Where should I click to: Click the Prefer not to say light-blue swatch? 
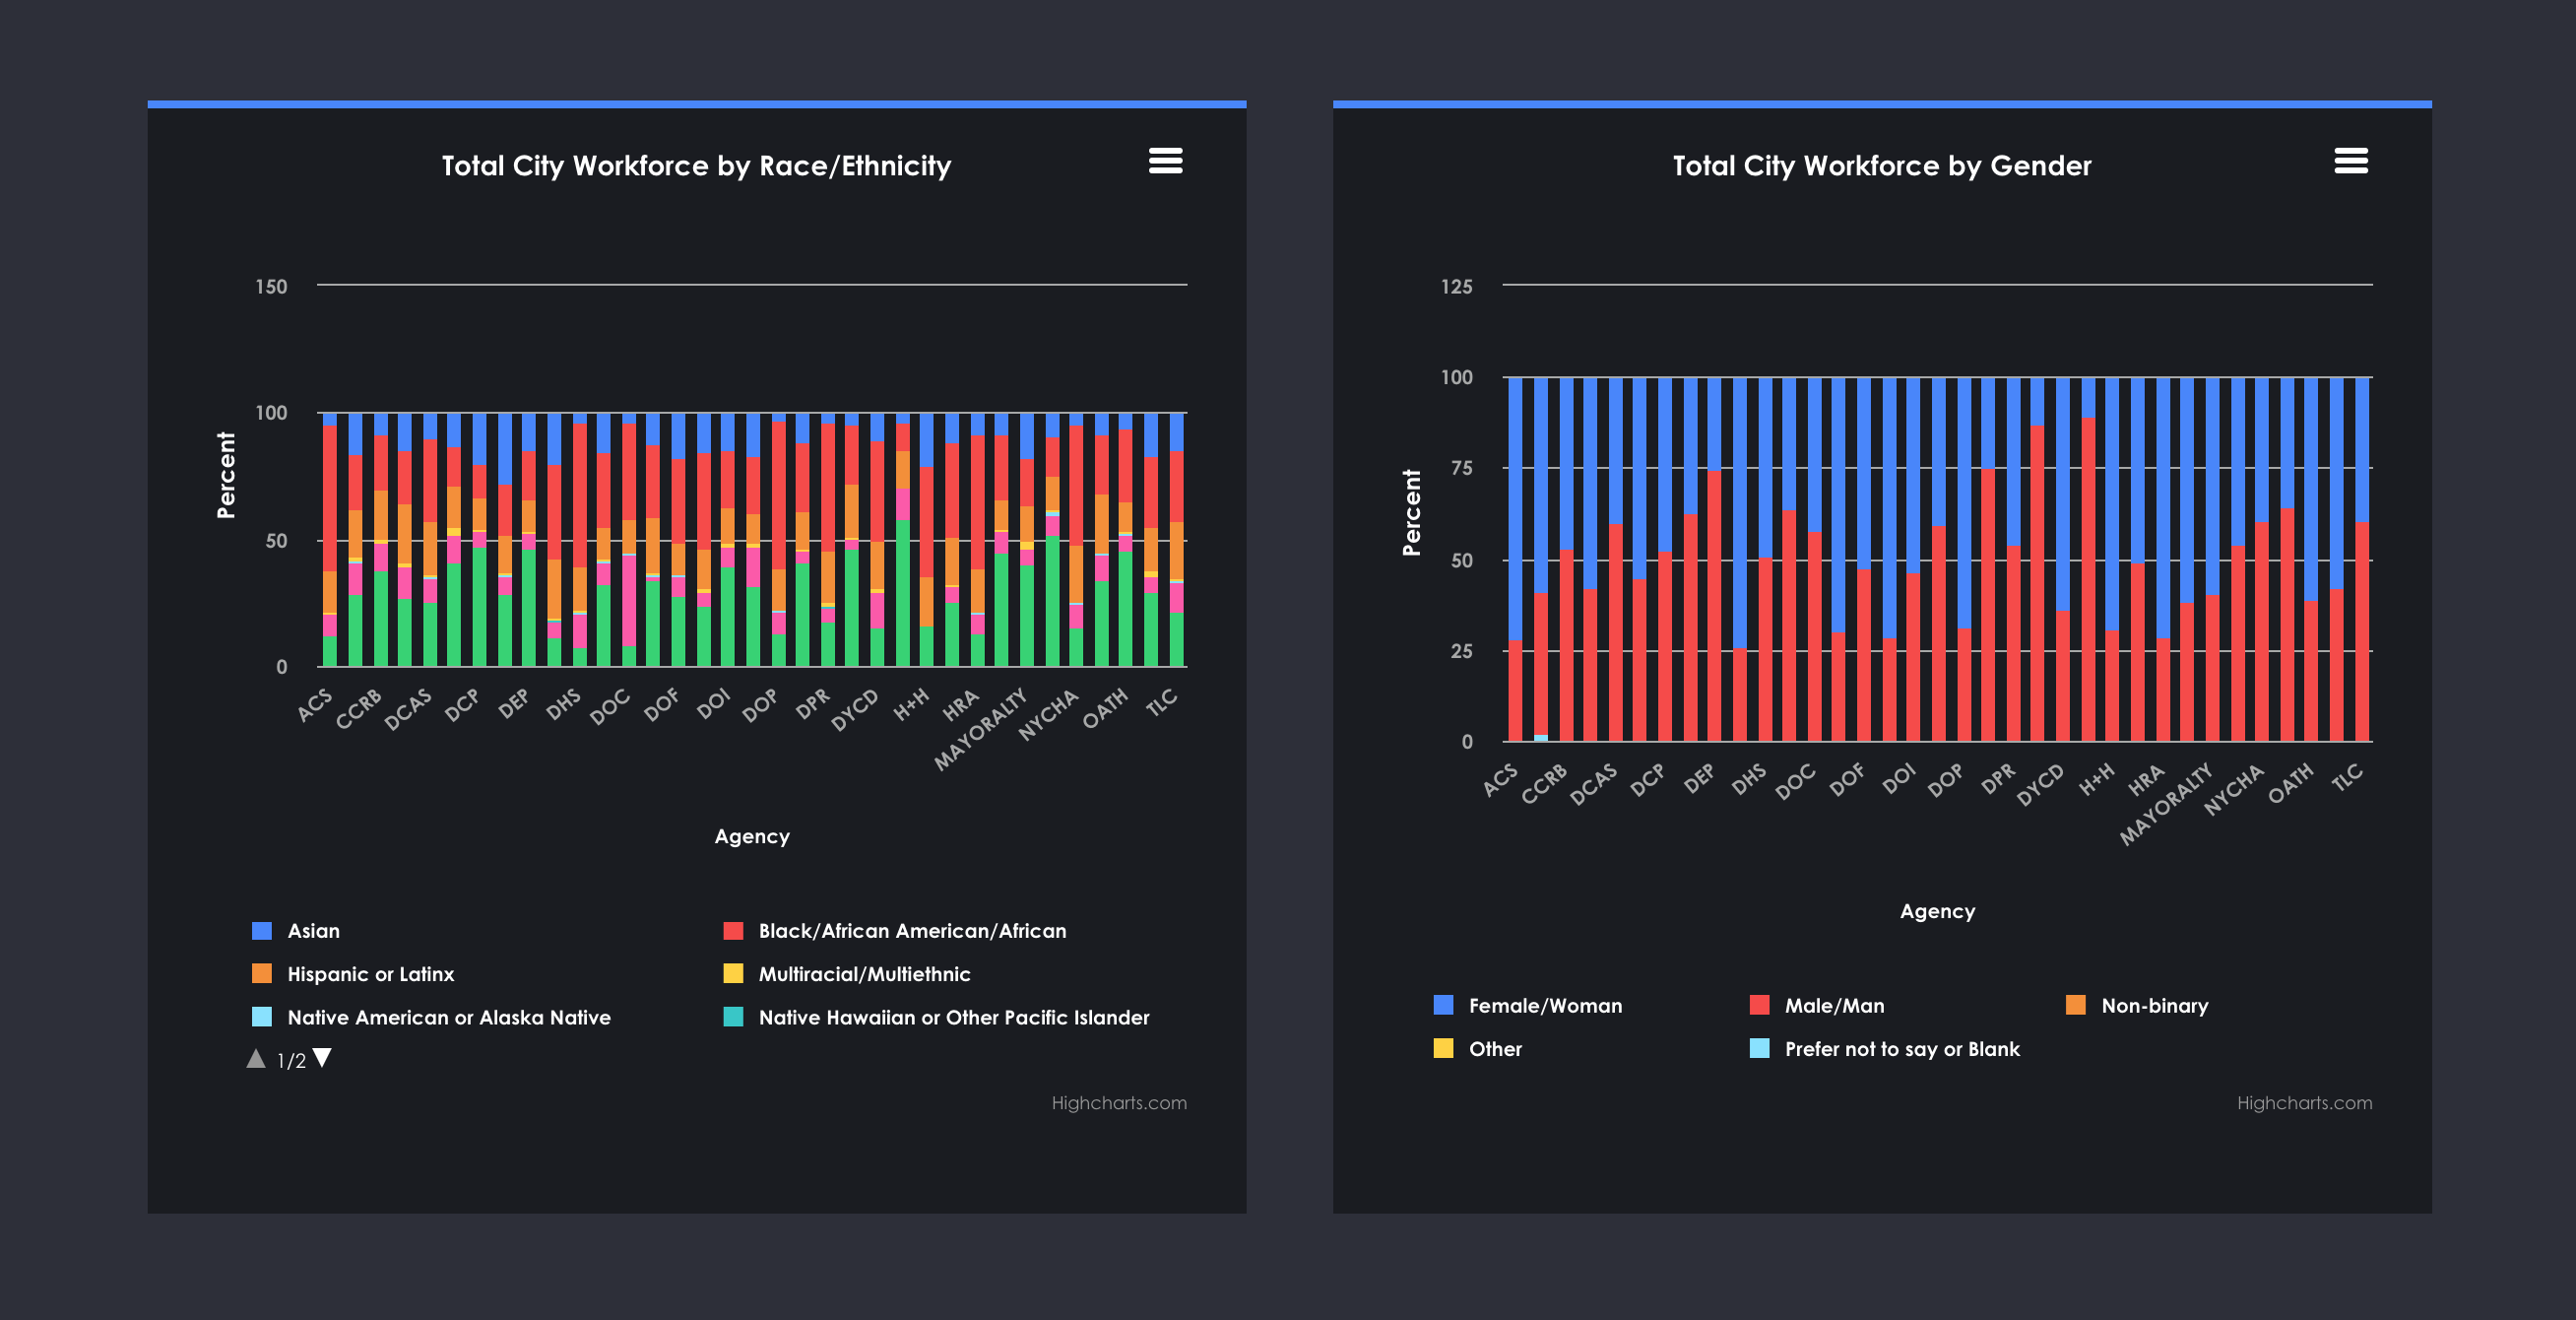pos(1760,1049)
